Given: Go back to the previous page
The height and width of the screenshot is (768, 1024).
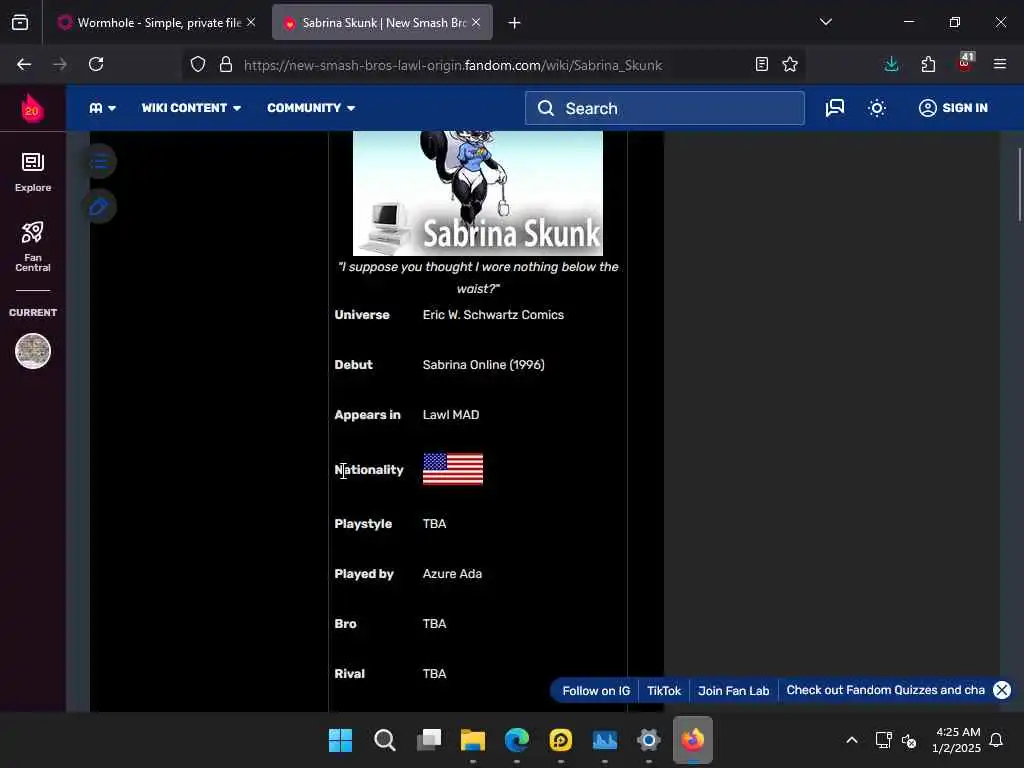Looking at the screenshot, I should [x=24, y=64].
